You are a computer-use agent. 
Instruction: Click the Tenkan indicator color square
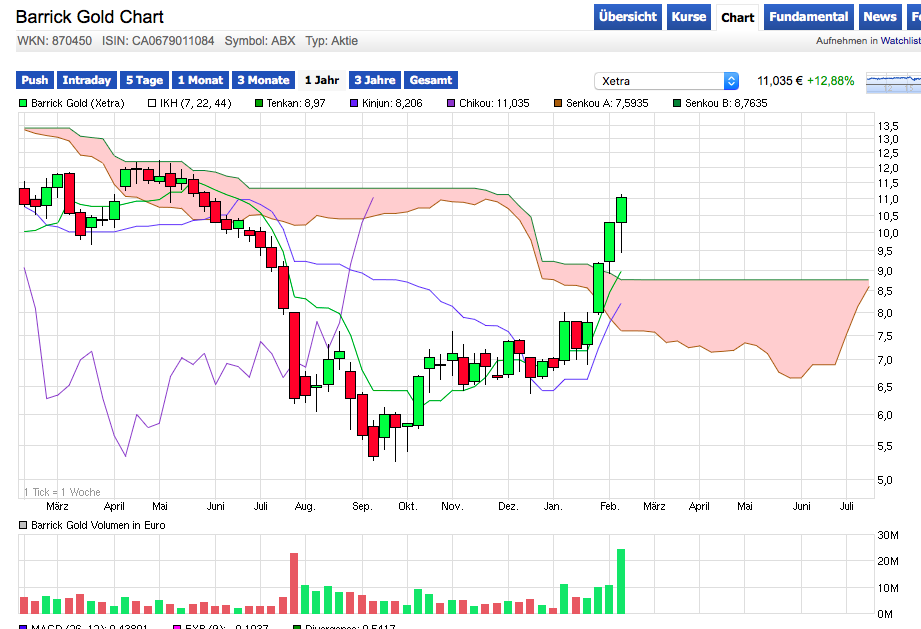coord(257,103)
